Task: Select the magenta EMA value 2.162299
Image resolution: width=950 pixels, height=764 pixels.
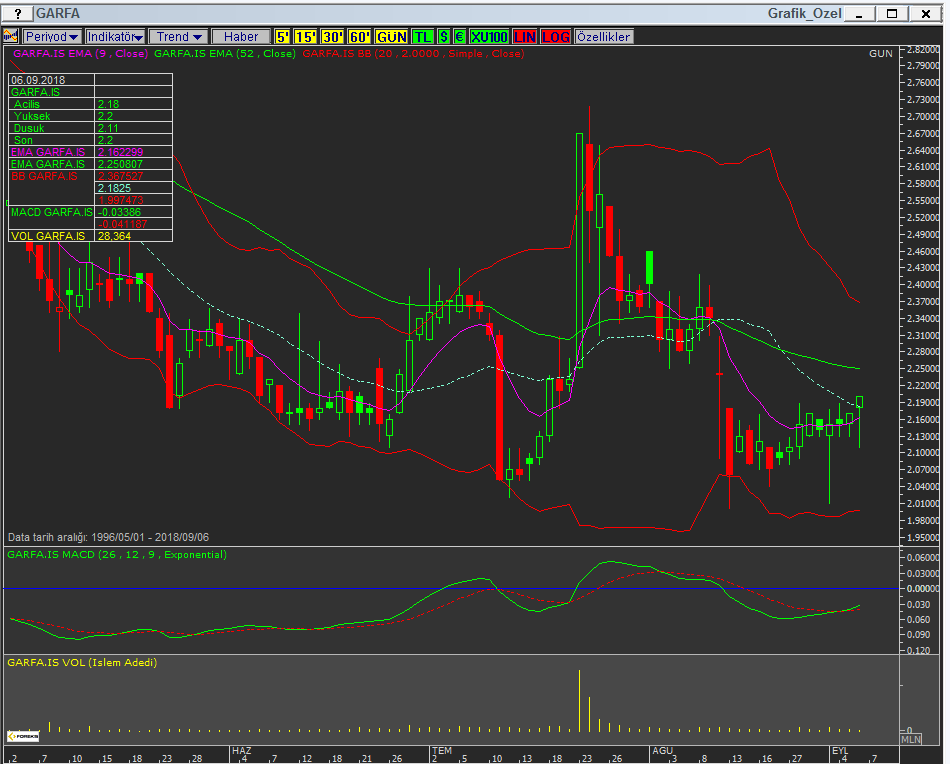Action: pyautogui.click(x=133, y=152)
